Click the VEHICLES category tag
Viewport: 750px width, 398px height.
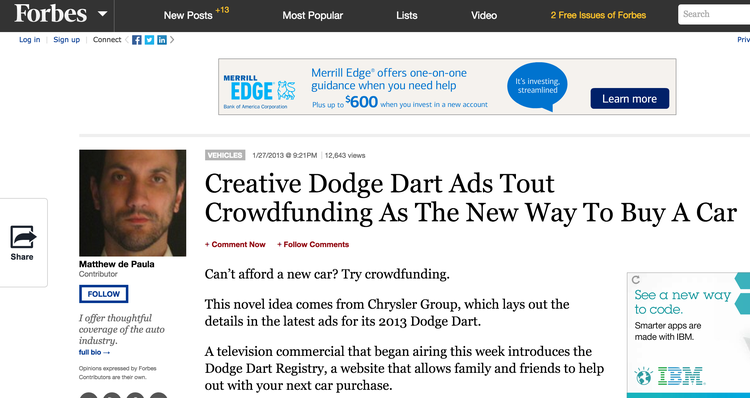pos(225,155)
